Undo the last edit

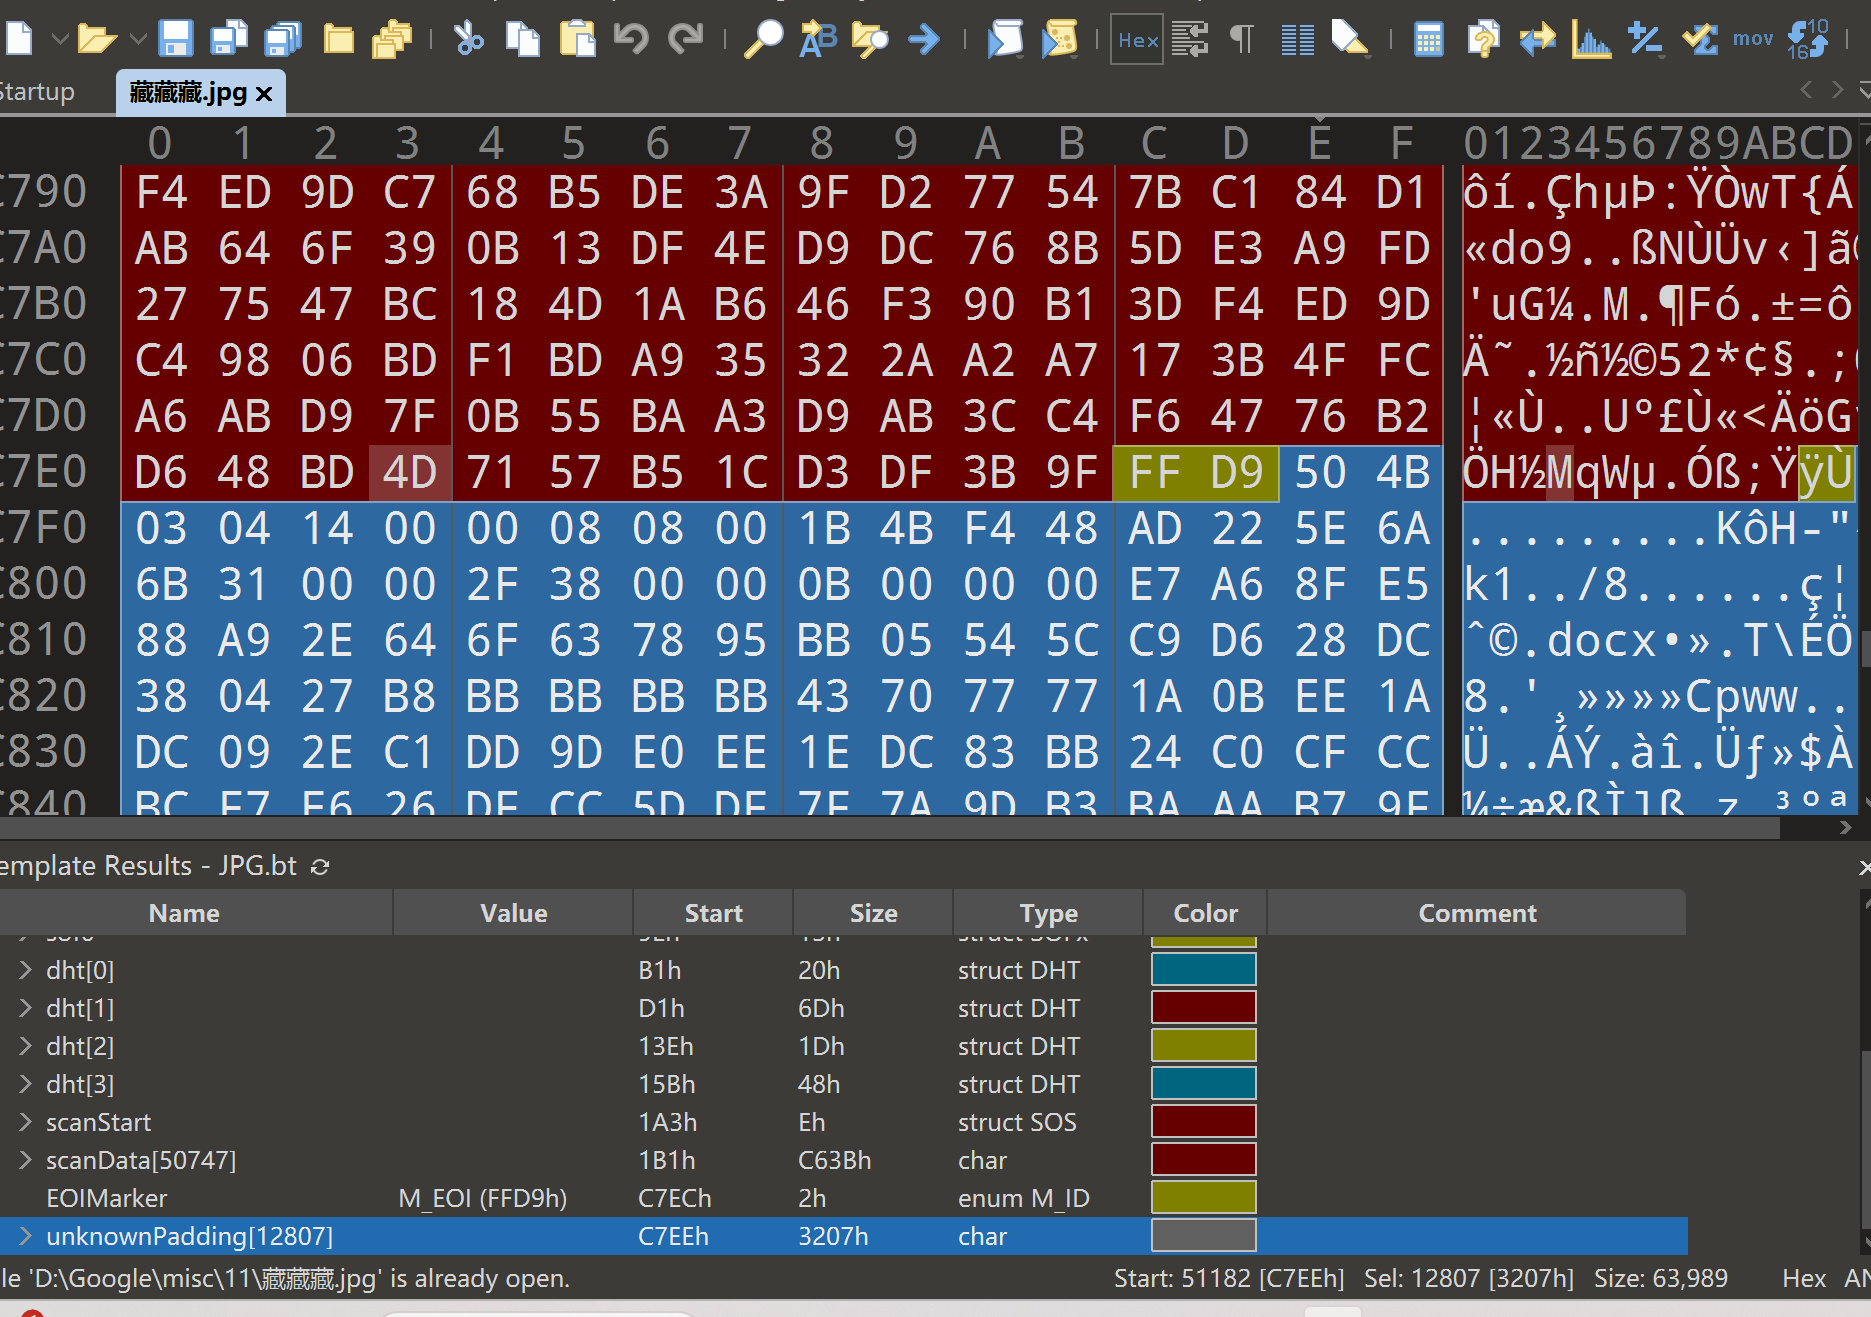(x=631, y=39)
